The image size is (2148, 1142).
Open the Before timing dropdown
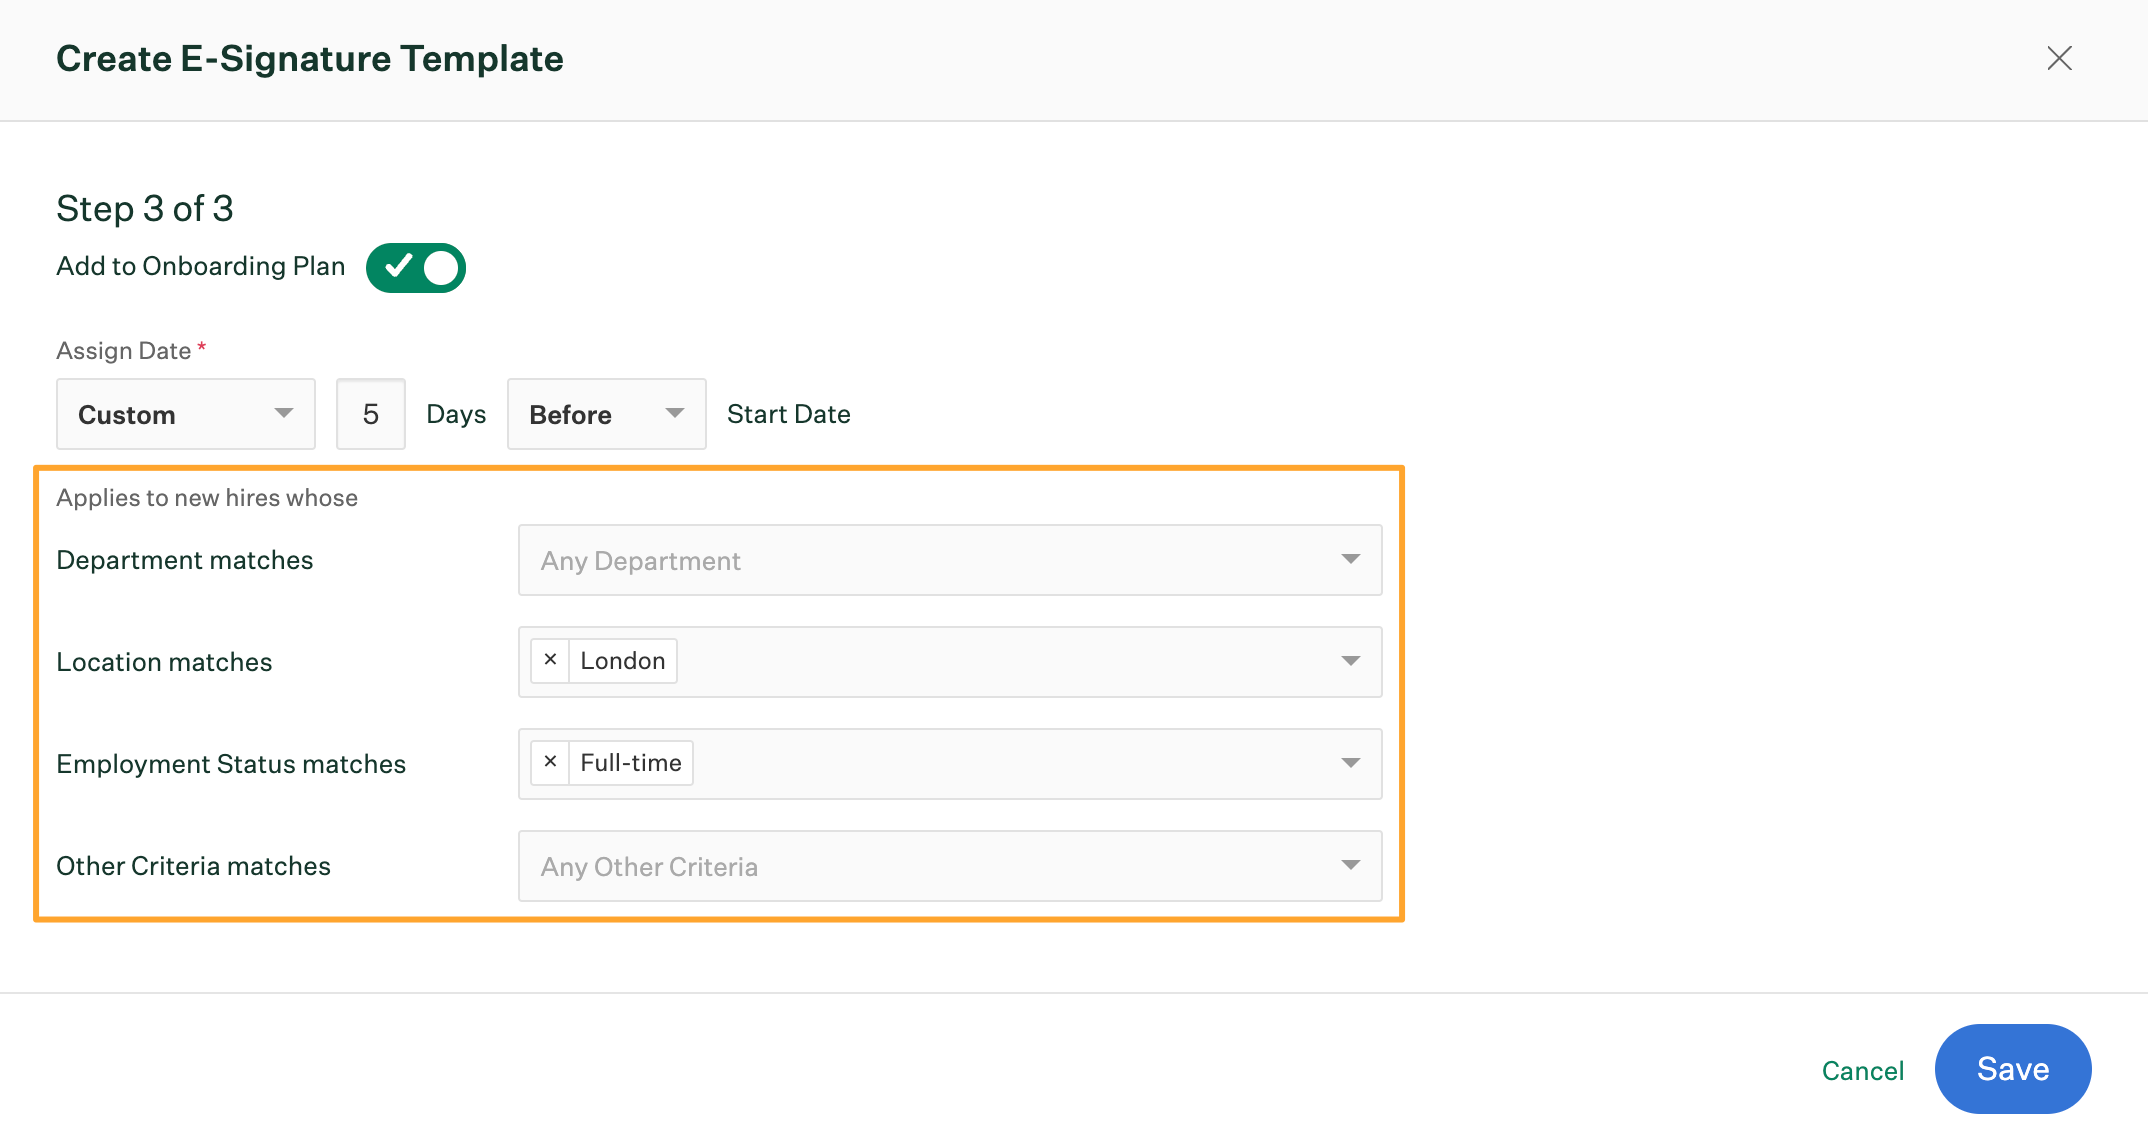click(607, 414)
